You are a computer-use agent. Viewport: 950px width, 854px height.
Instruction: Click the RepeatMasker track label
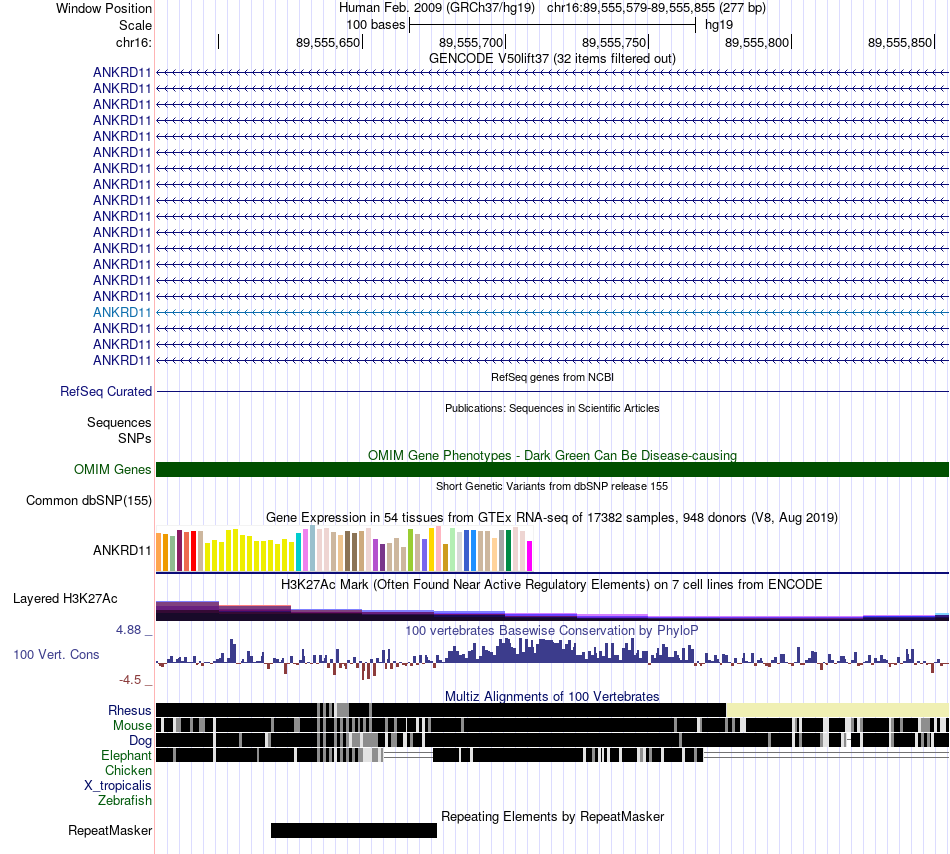point(110,831)
